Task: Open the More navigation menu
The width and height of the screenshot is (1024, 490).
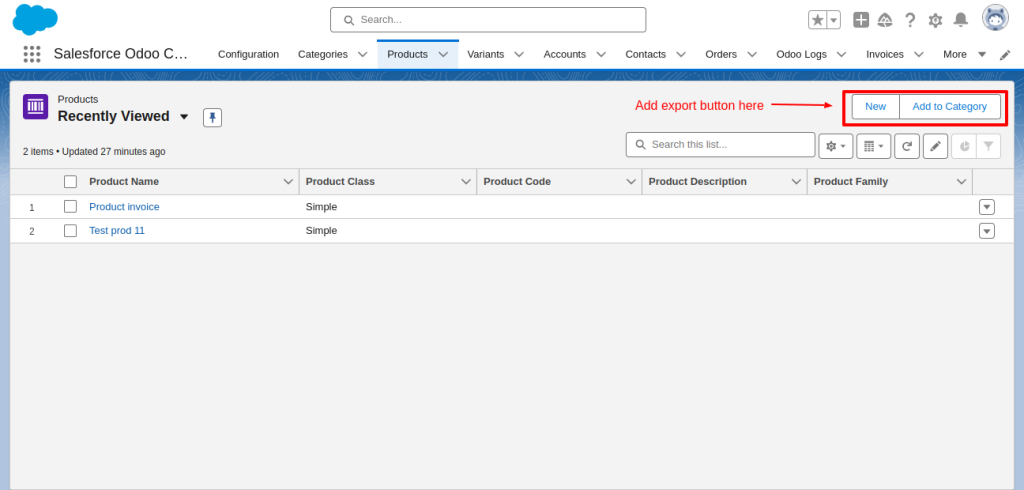Action: point(964,54)
